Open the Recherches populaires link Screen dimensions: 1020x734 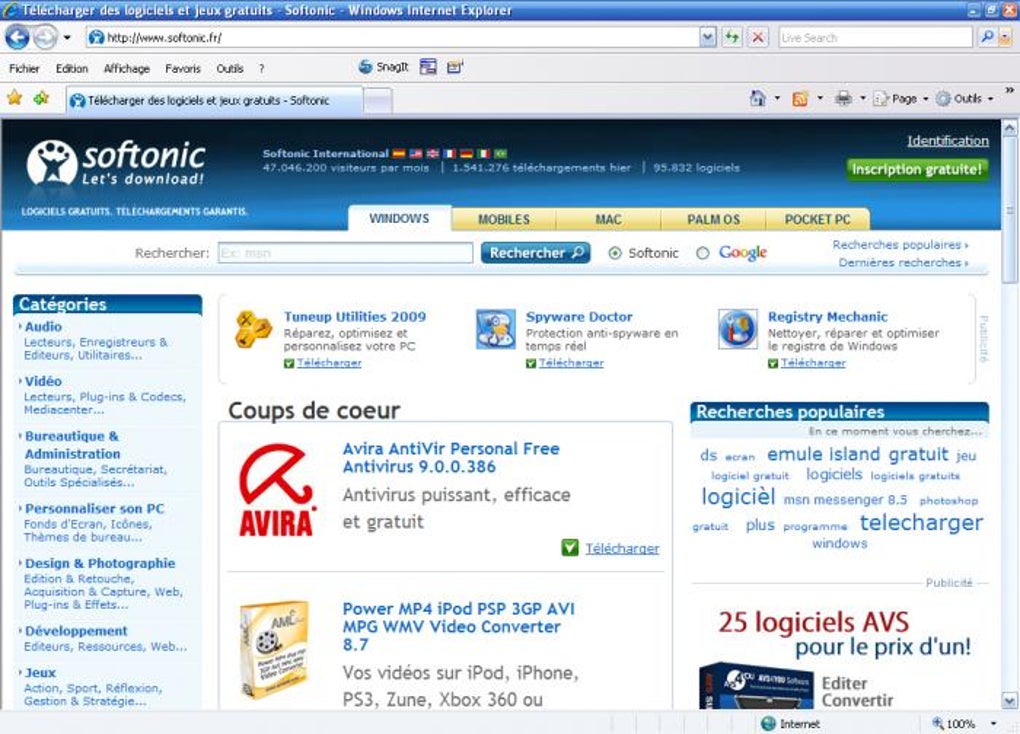[x=900, y=245]
